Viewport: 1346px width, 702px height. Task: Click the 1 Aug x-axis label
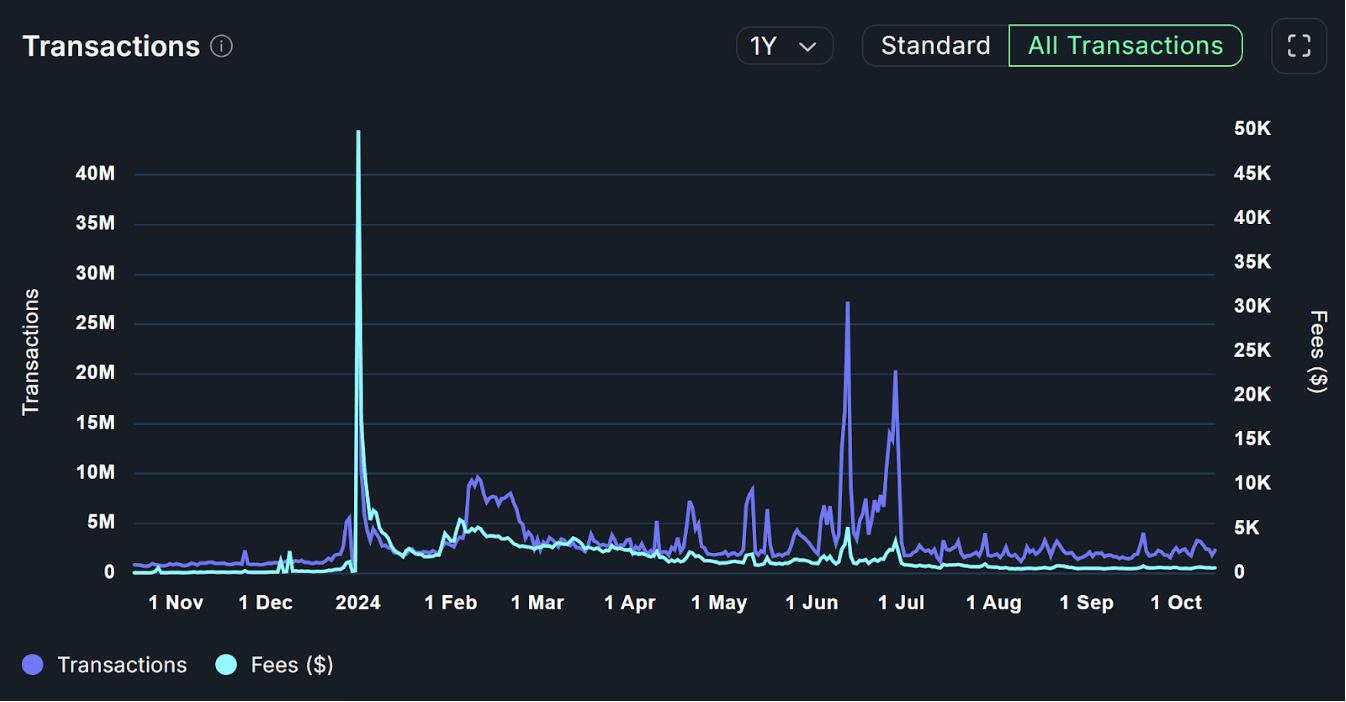pyautogui.click(x=994, y=602)
